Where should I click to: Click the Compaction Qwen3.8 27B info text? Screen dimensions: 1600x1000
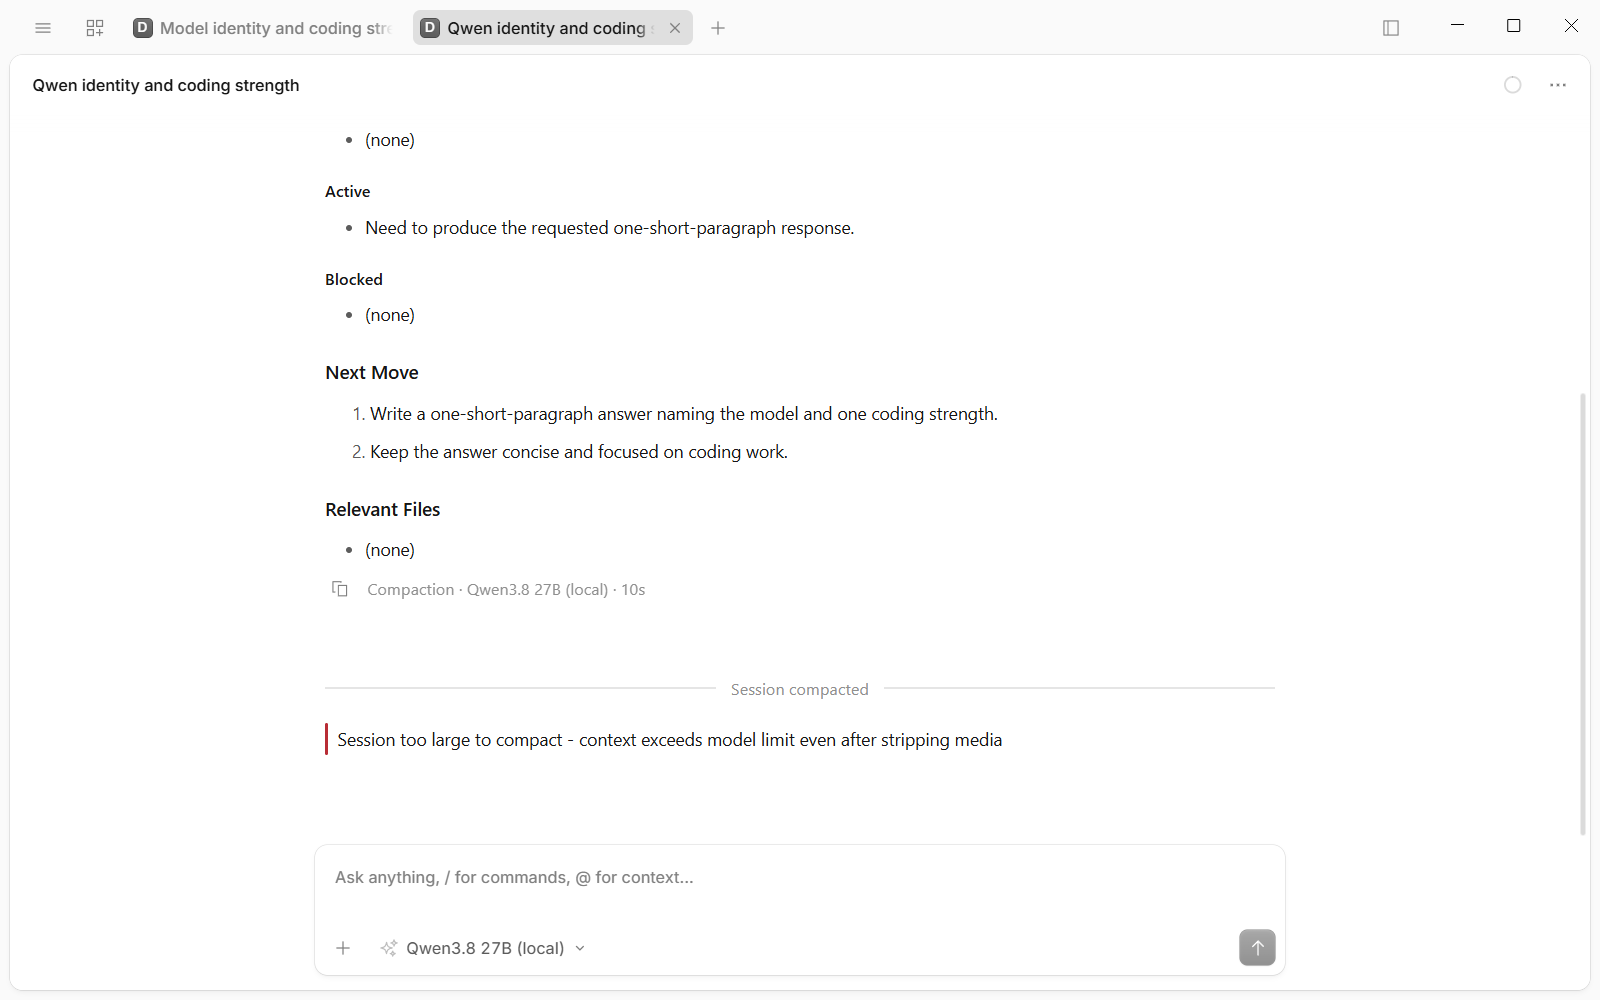[506, 590]
